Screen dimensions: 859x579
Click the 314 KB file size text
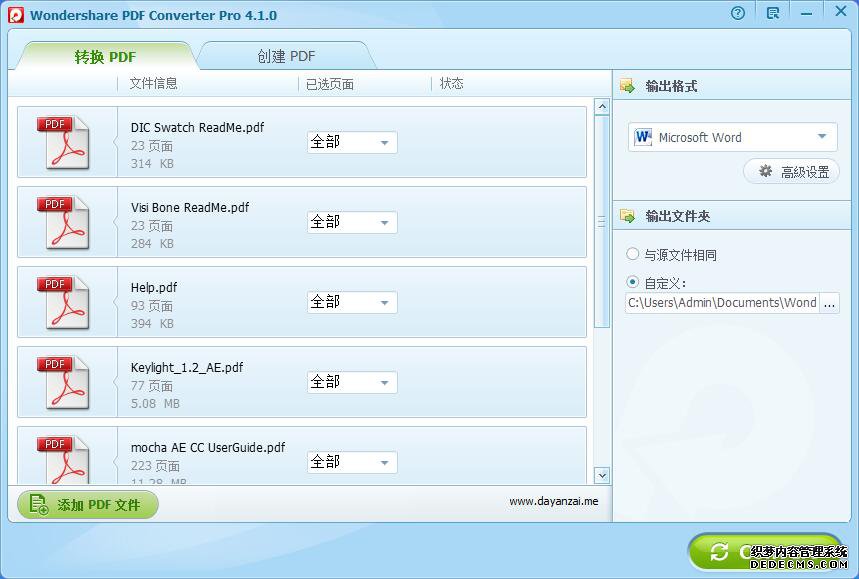(x=152, y=163)
